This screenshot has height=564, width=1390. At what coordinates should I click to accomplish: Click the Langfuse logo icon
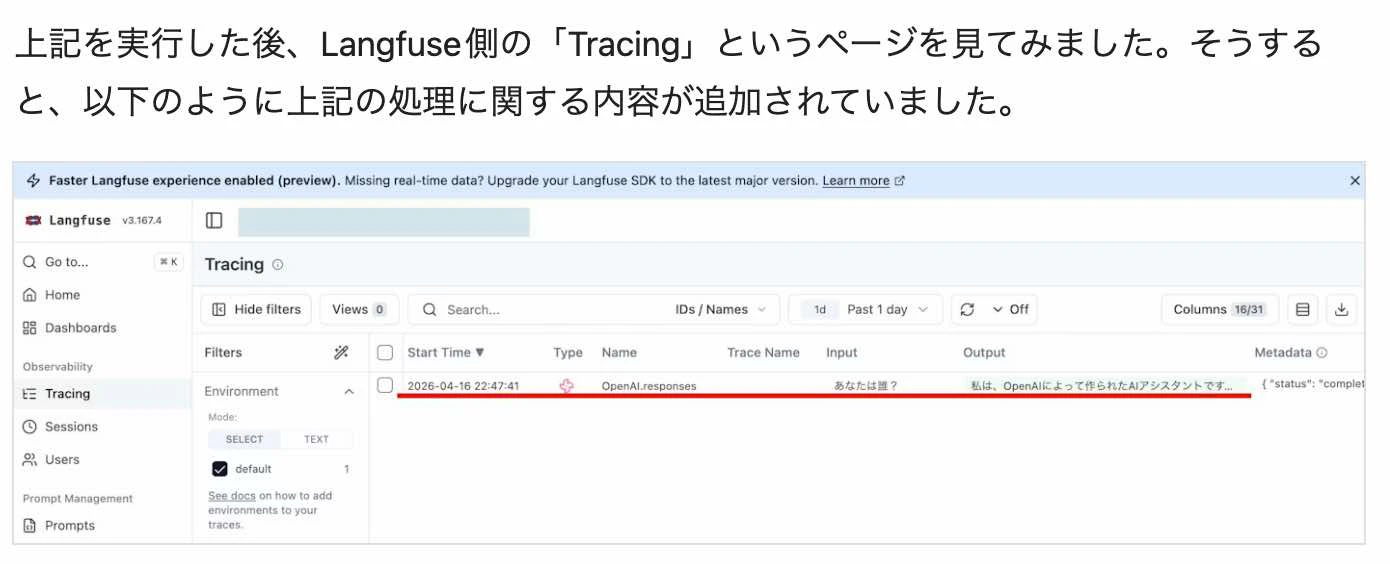(x=33, y=220)
